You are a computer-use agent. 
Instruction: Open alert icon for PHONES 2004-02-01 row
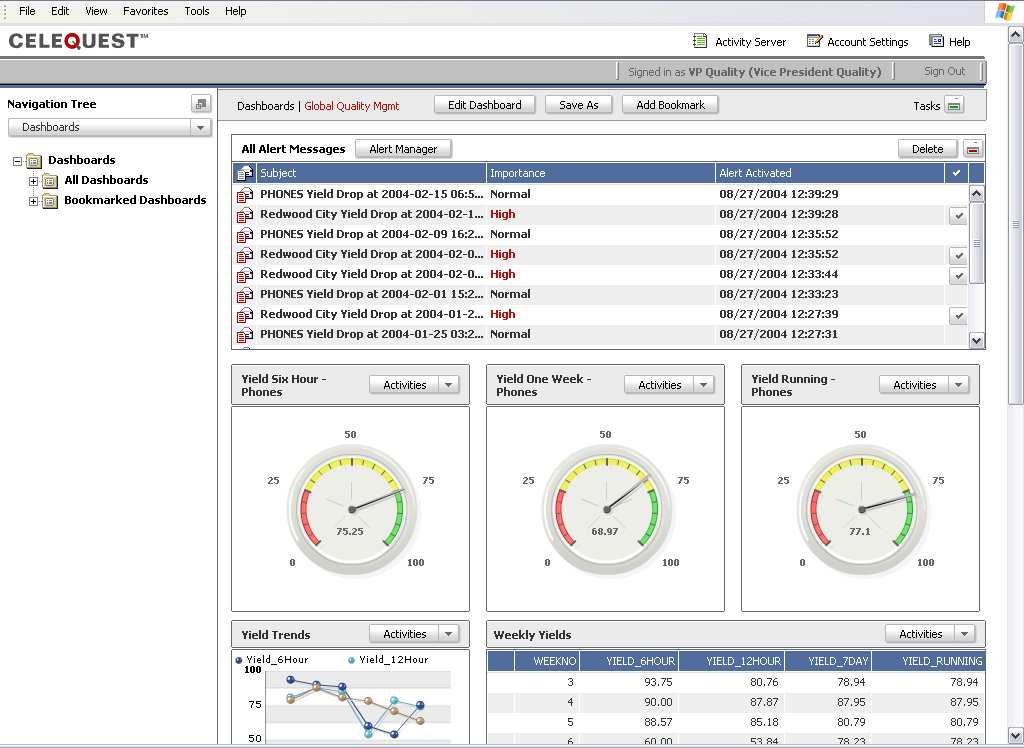[245, 295]
